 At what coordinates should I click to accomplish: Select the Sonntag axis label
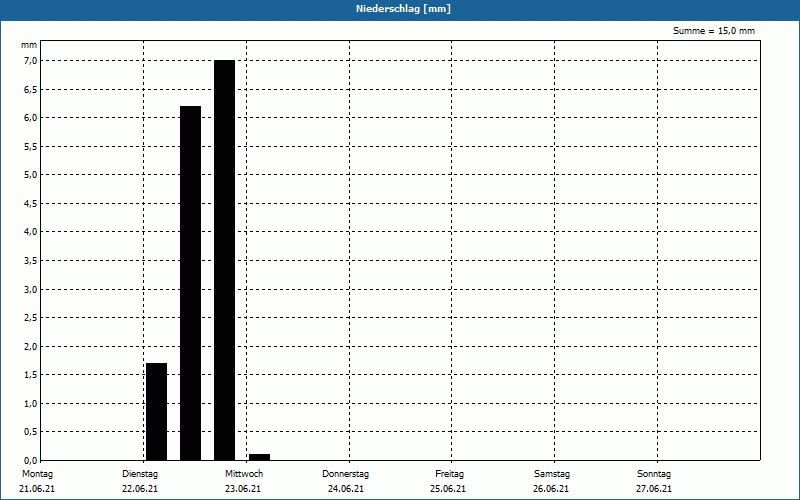pyautogui.click(x=654, y=474)
